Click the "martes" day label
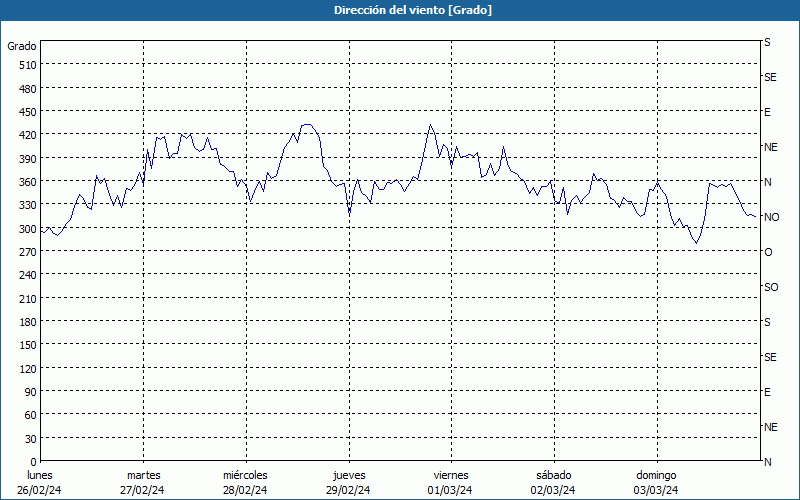Image resolution: width=800 pixels, height=500 pixels. pyautogui.click(x=143, y=476)
